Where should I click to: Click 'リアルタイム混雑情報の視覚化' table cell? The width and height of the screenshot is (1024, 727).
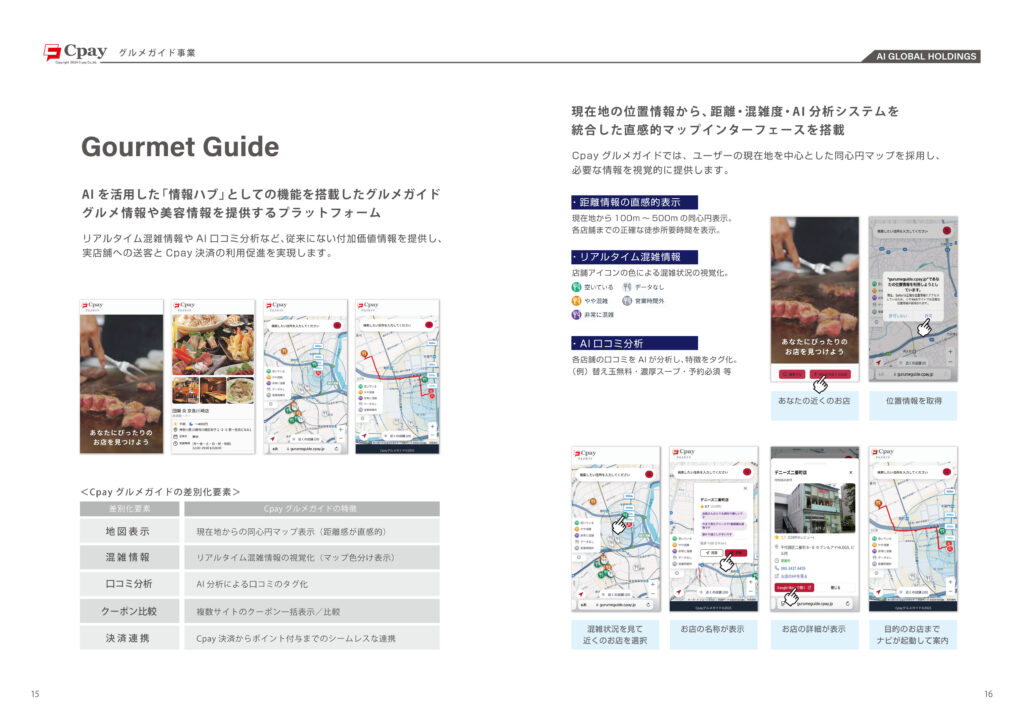312,557
